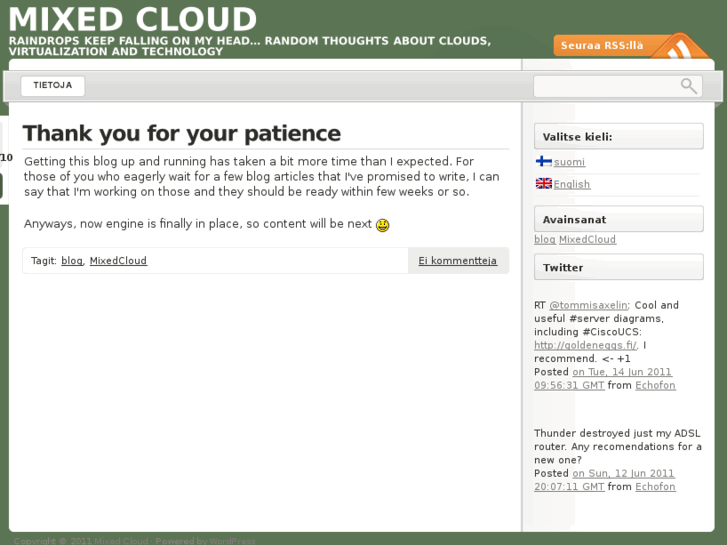727x545 pixels.
Task: Click the search input field
Action: point(606,86)
